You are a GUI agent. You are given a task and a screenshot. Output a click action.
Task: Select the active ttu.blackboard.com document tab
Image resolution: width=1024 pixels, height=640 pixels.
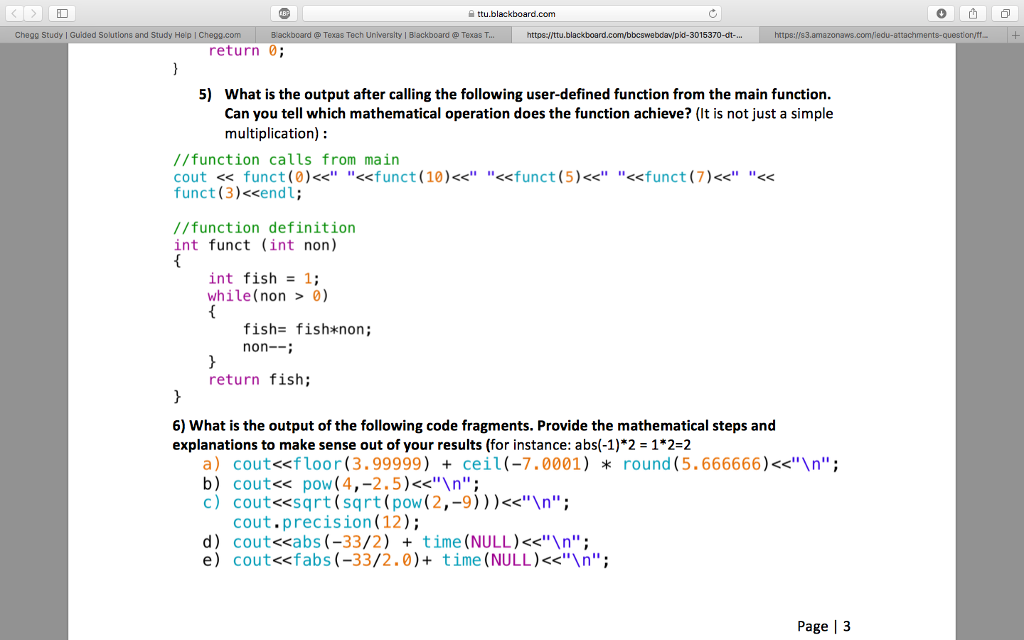pos(637,32)
